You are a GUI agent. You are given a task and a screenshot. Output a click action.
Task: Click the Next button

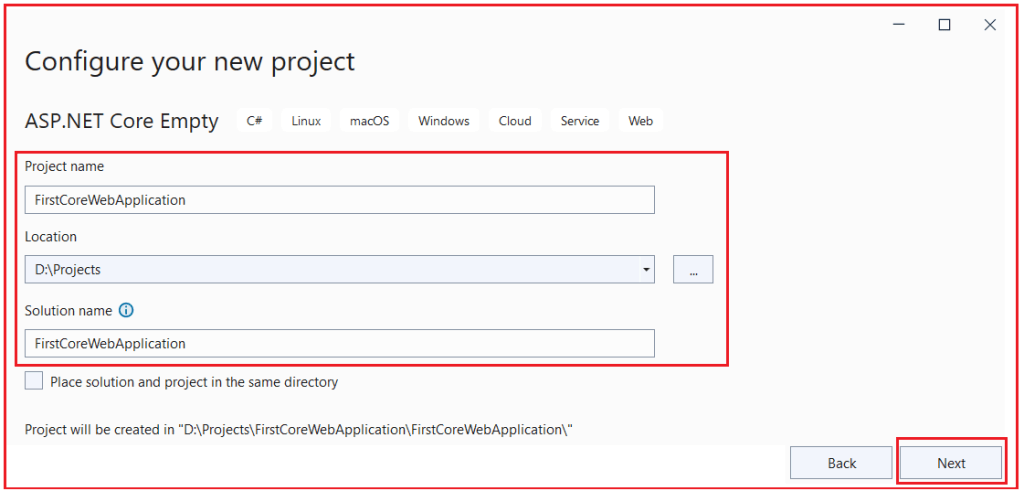coord(951,463)
